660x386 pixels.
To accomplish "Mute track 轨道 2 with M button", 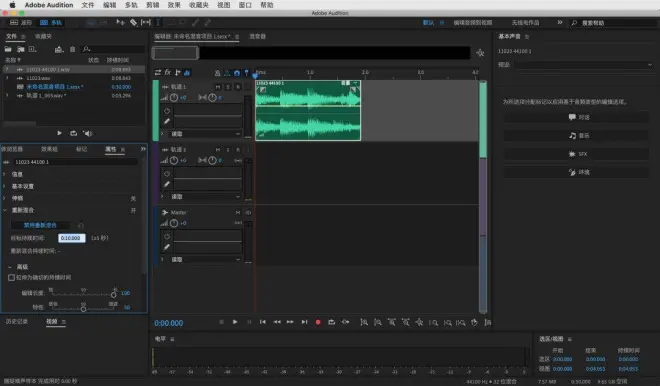I will click(218, 149).
